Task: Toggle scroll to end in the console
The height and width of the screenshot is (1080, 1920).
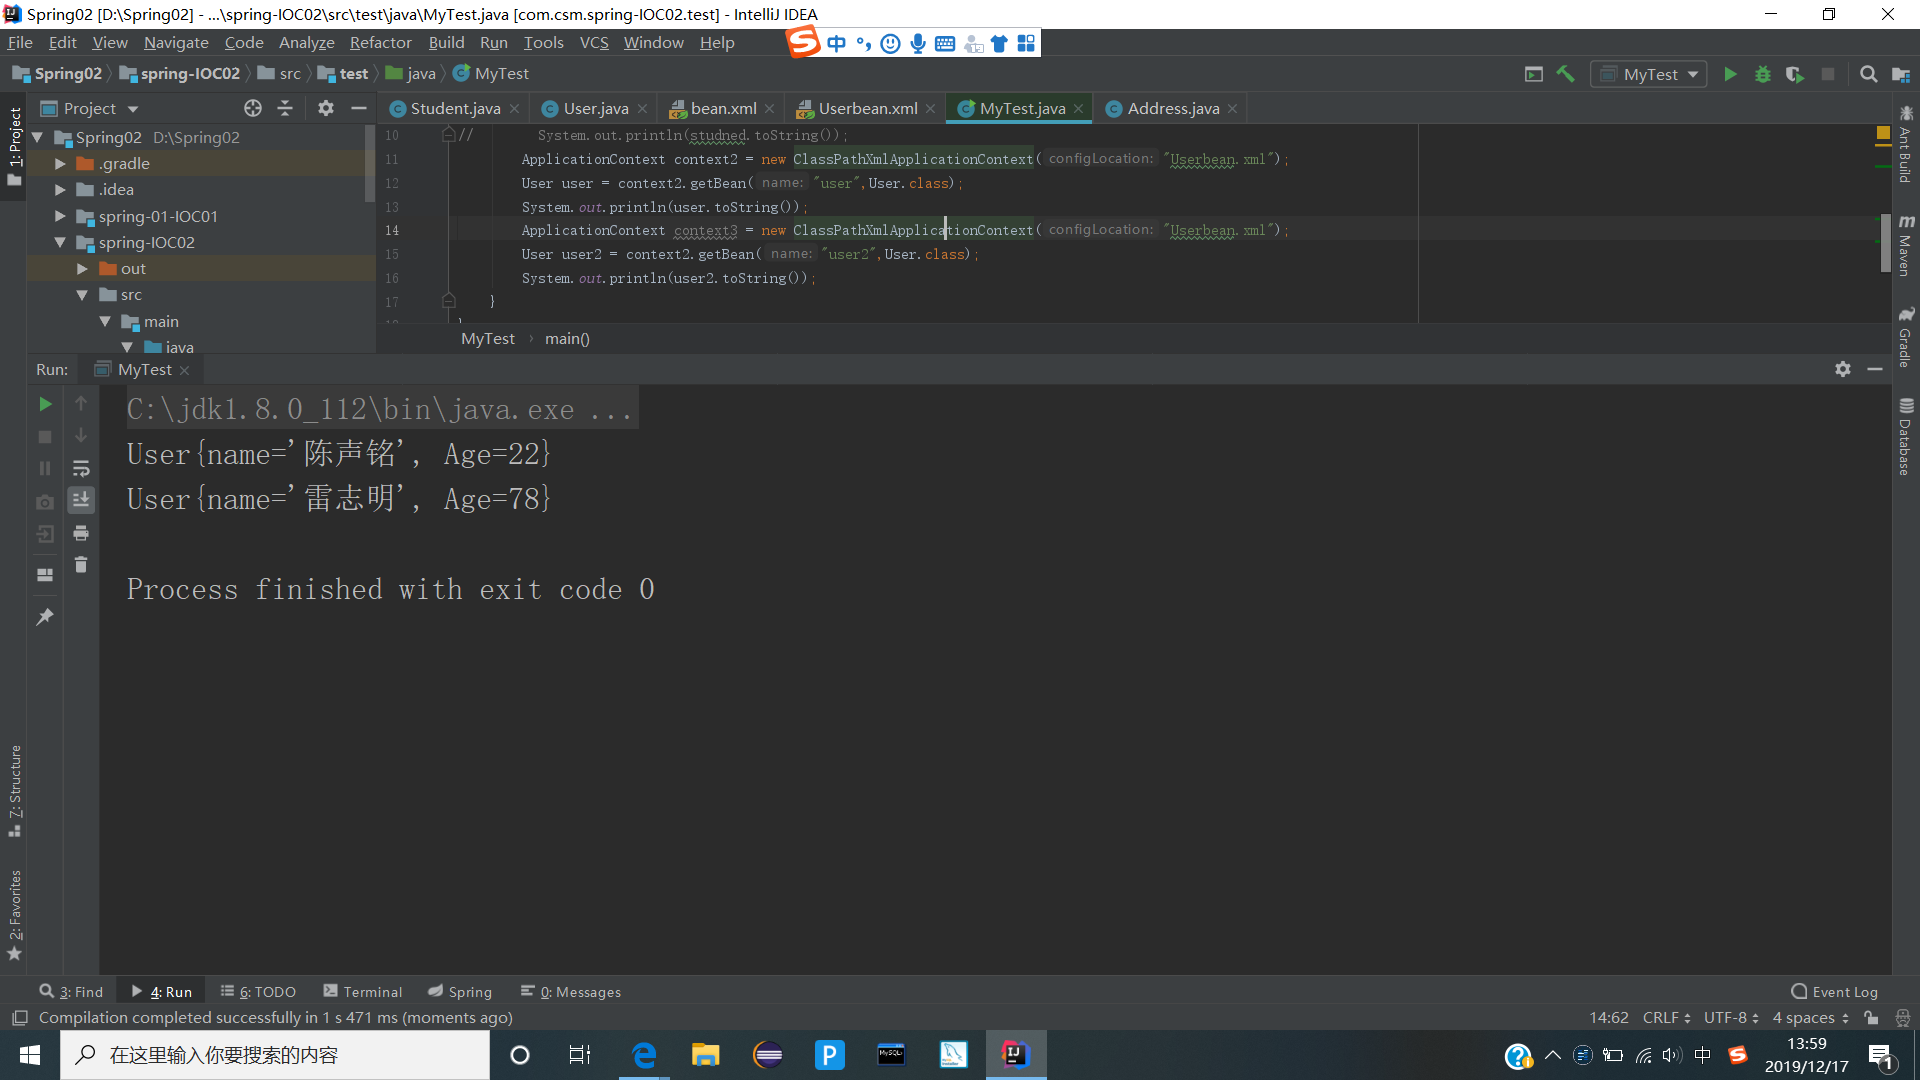Action: pyautogui.click(x=81, y=499)
